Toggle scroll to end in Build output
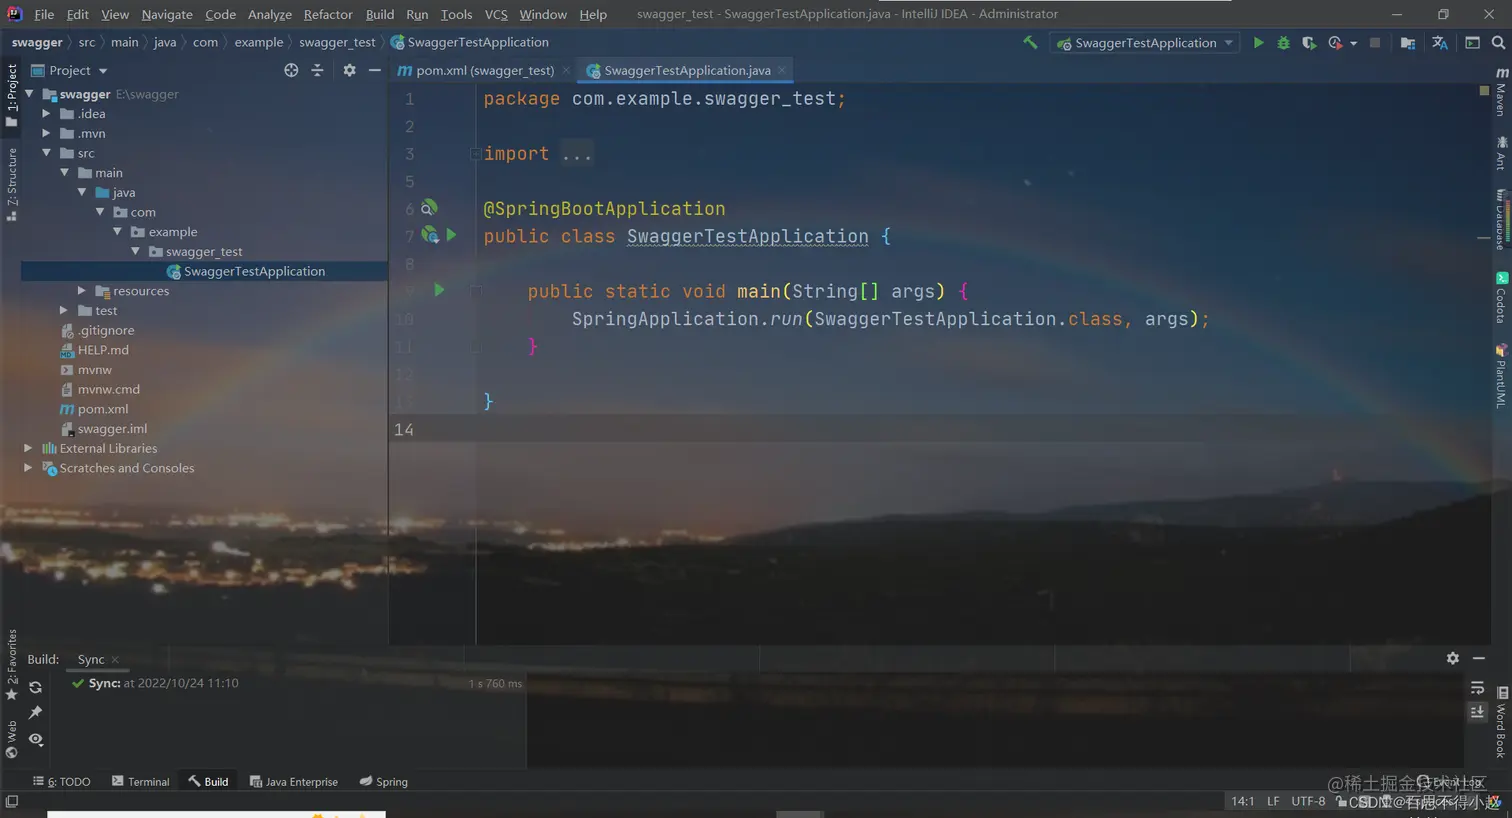Image resolution: width=1512 pixels, height=818 pixels. [1477, 712]
